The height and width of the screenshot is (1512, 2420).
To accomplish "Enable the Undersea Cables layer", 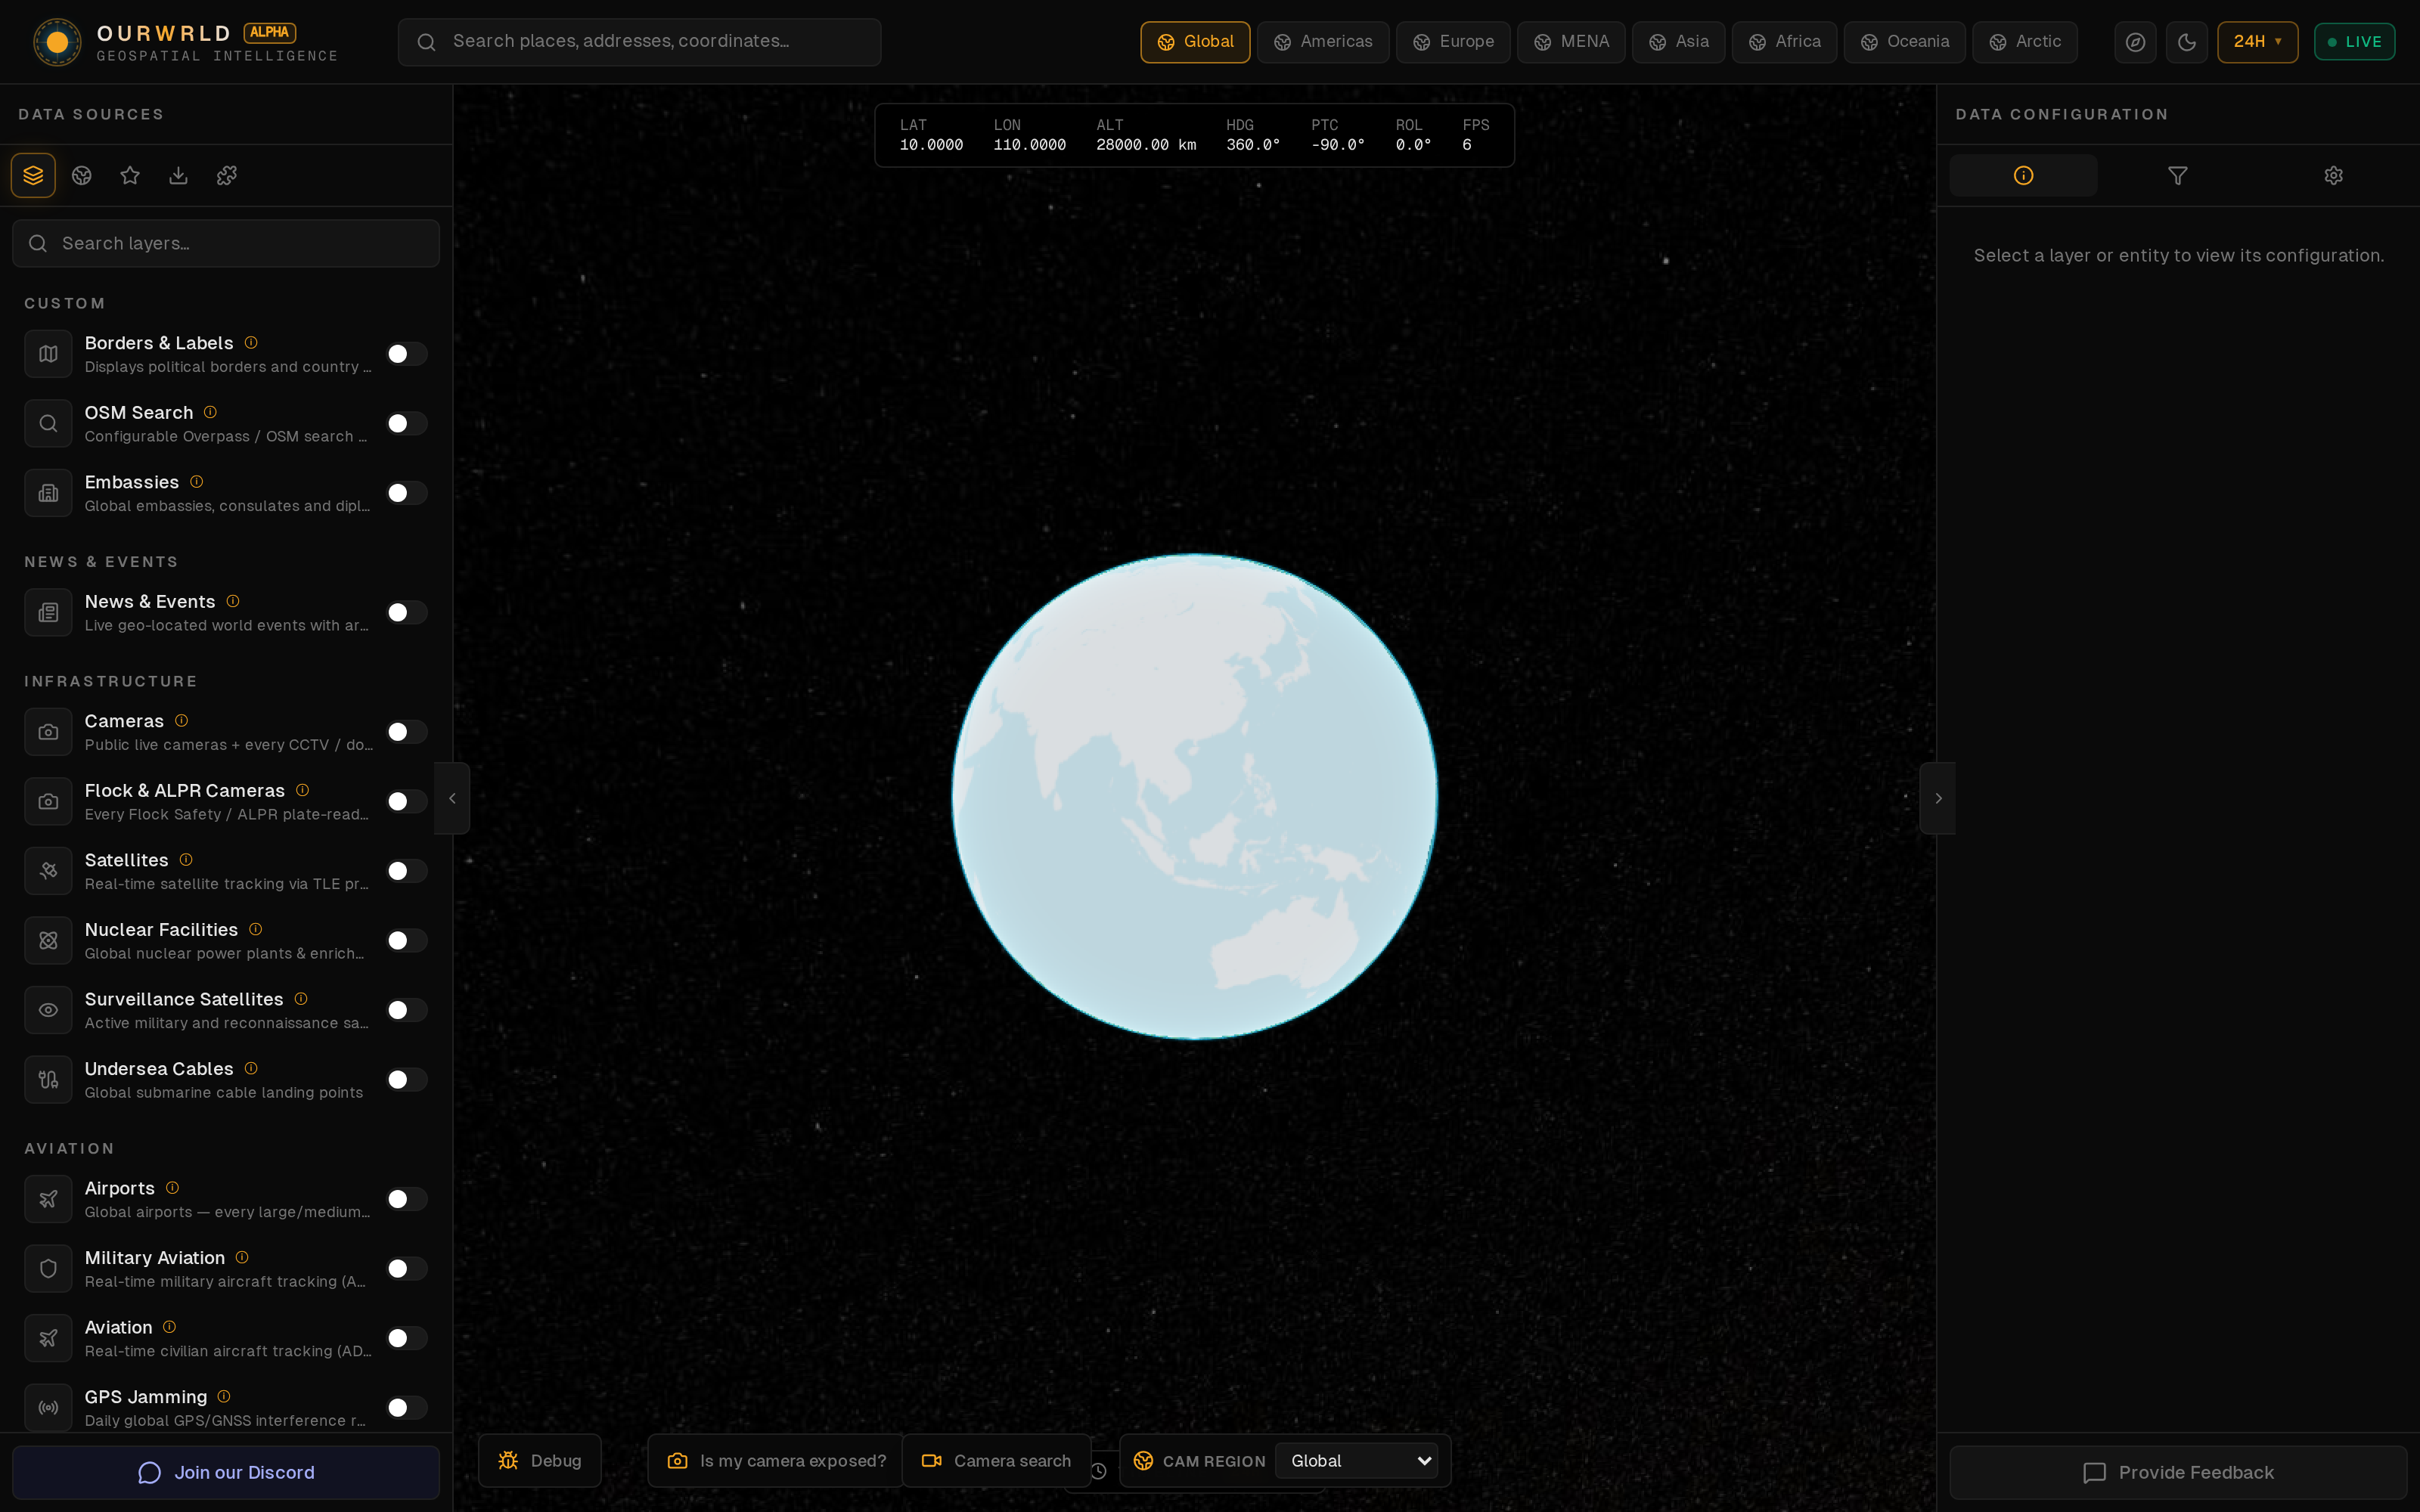I will tap(407, 1079).
